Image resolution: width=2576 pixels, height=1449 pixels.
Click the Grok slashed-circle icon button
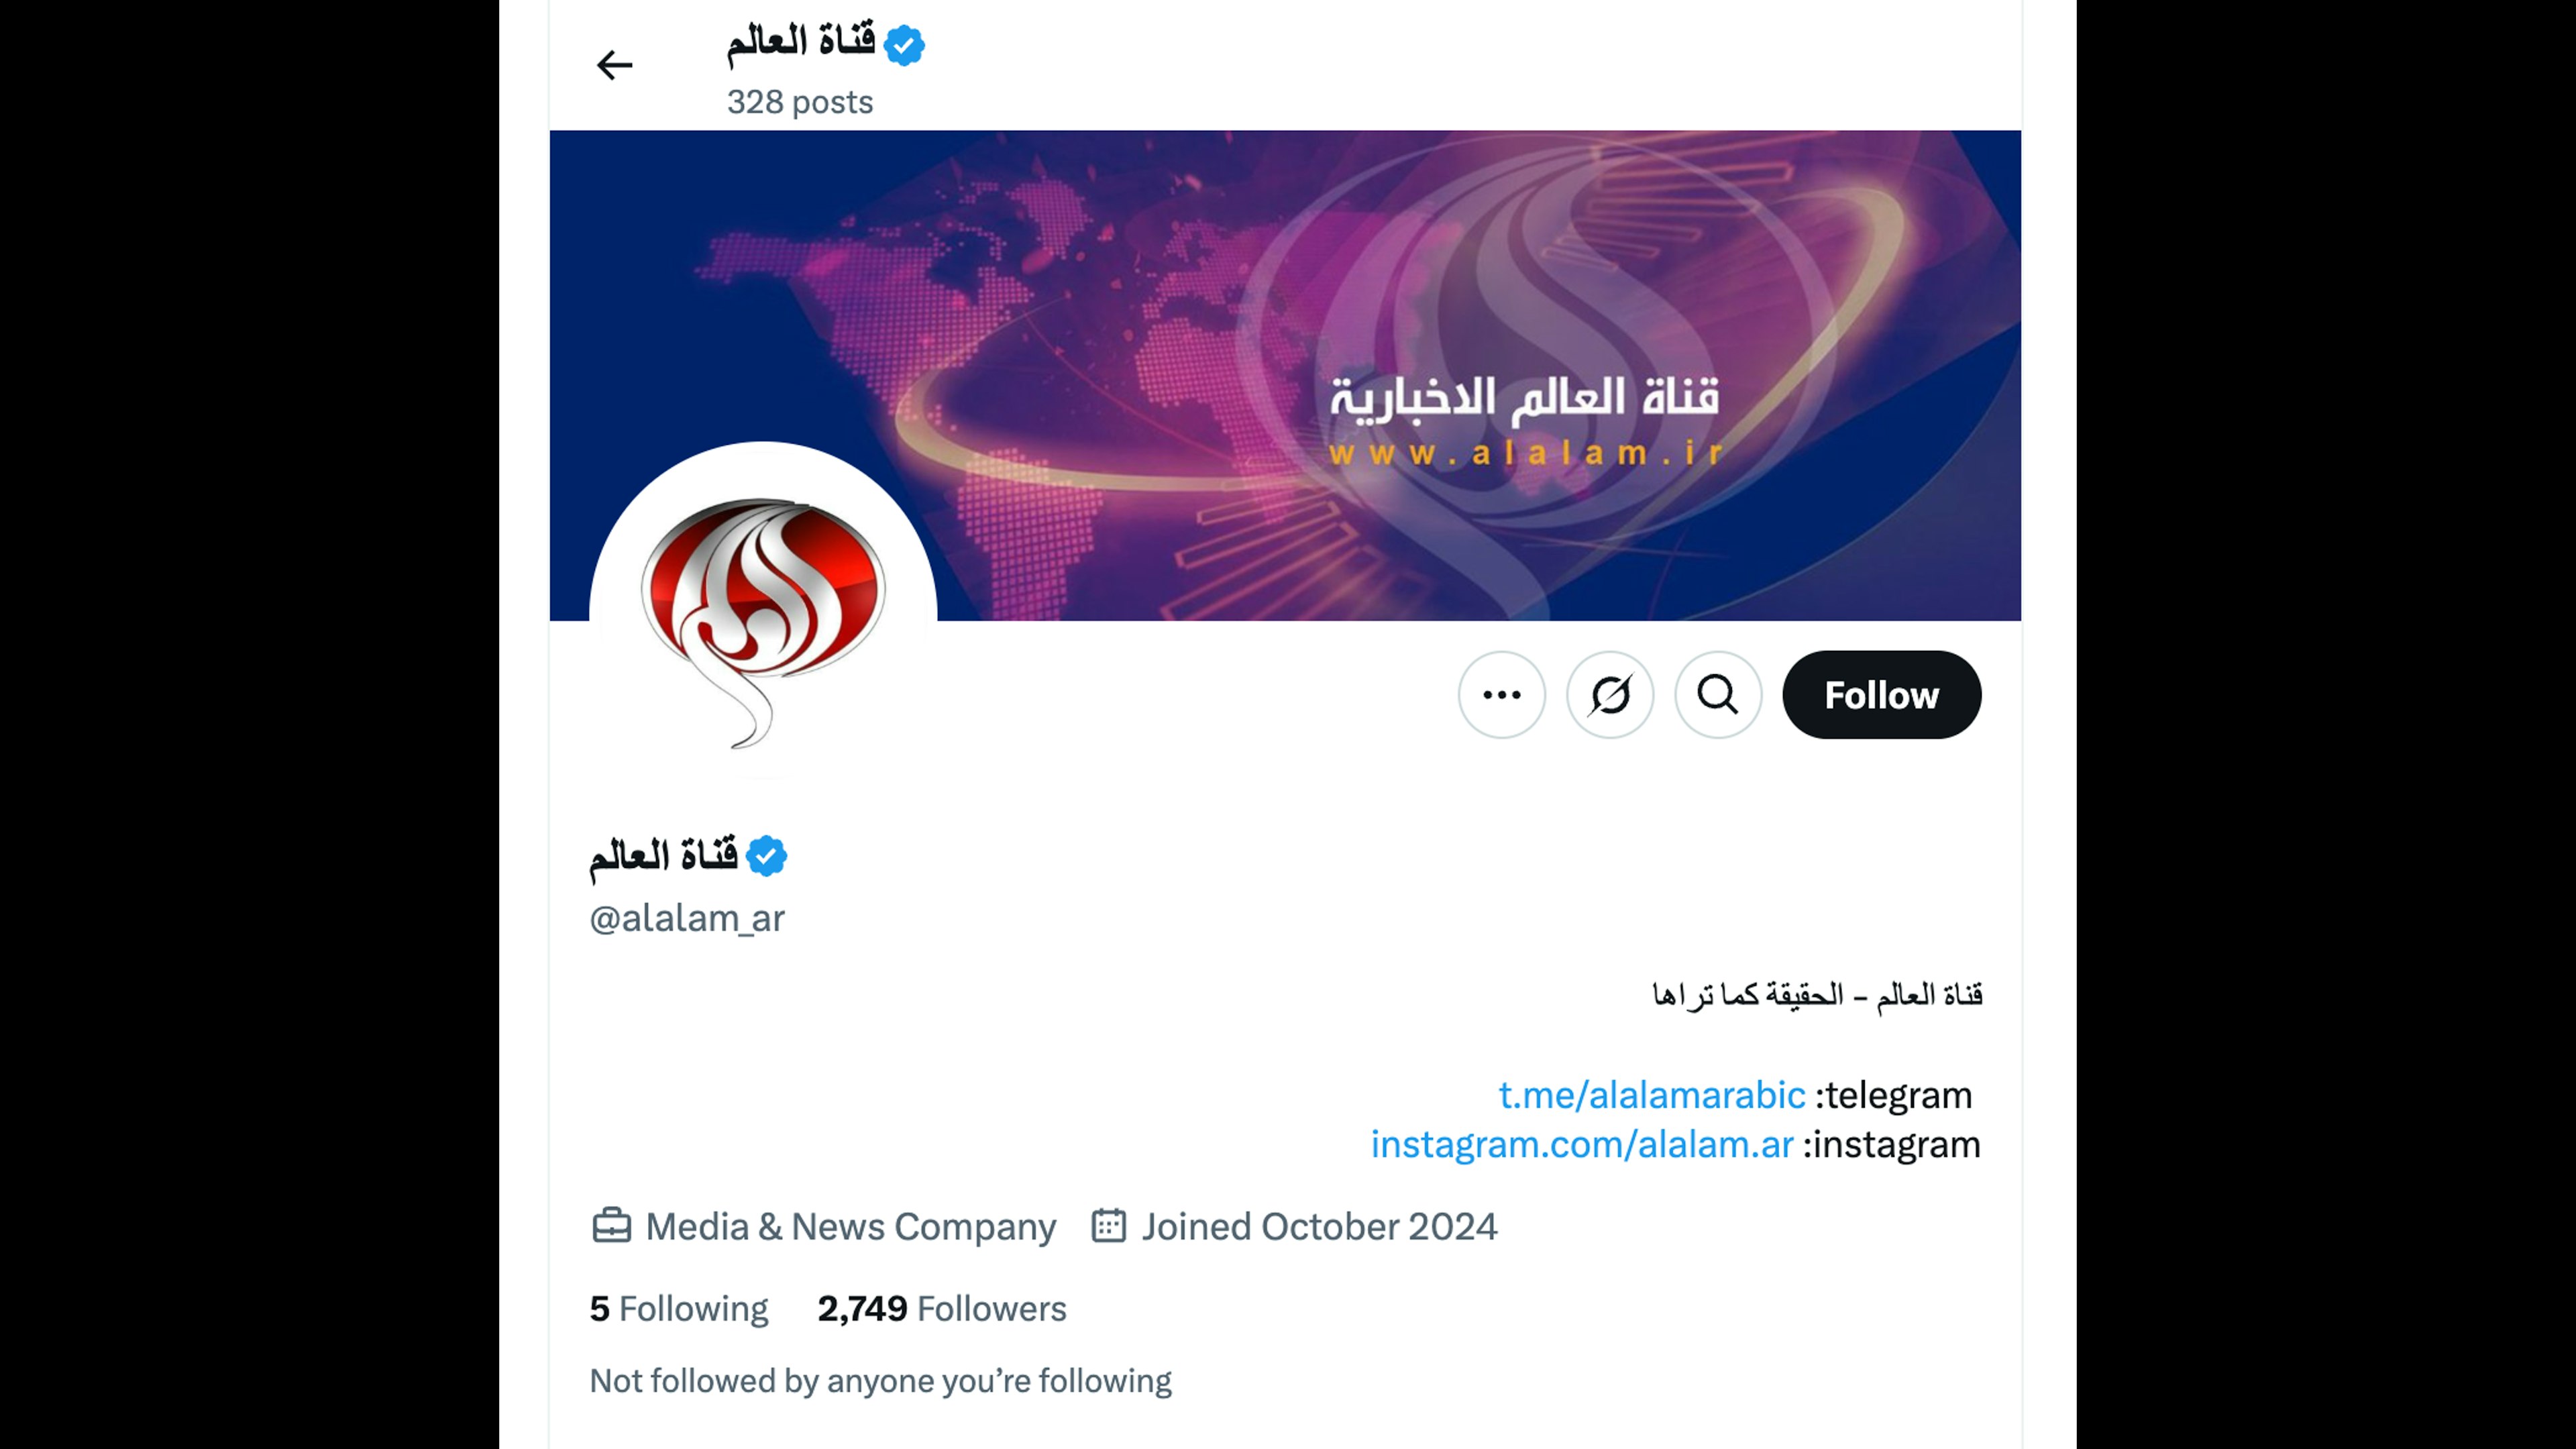[1610, 695]
